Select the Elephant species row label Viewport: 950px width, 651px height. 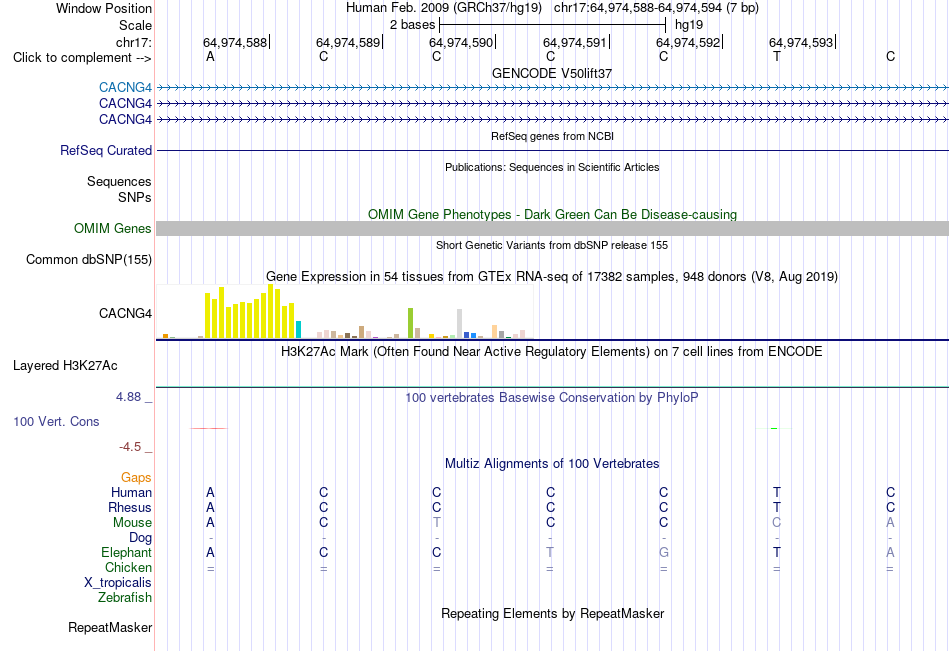coord(127,552)
